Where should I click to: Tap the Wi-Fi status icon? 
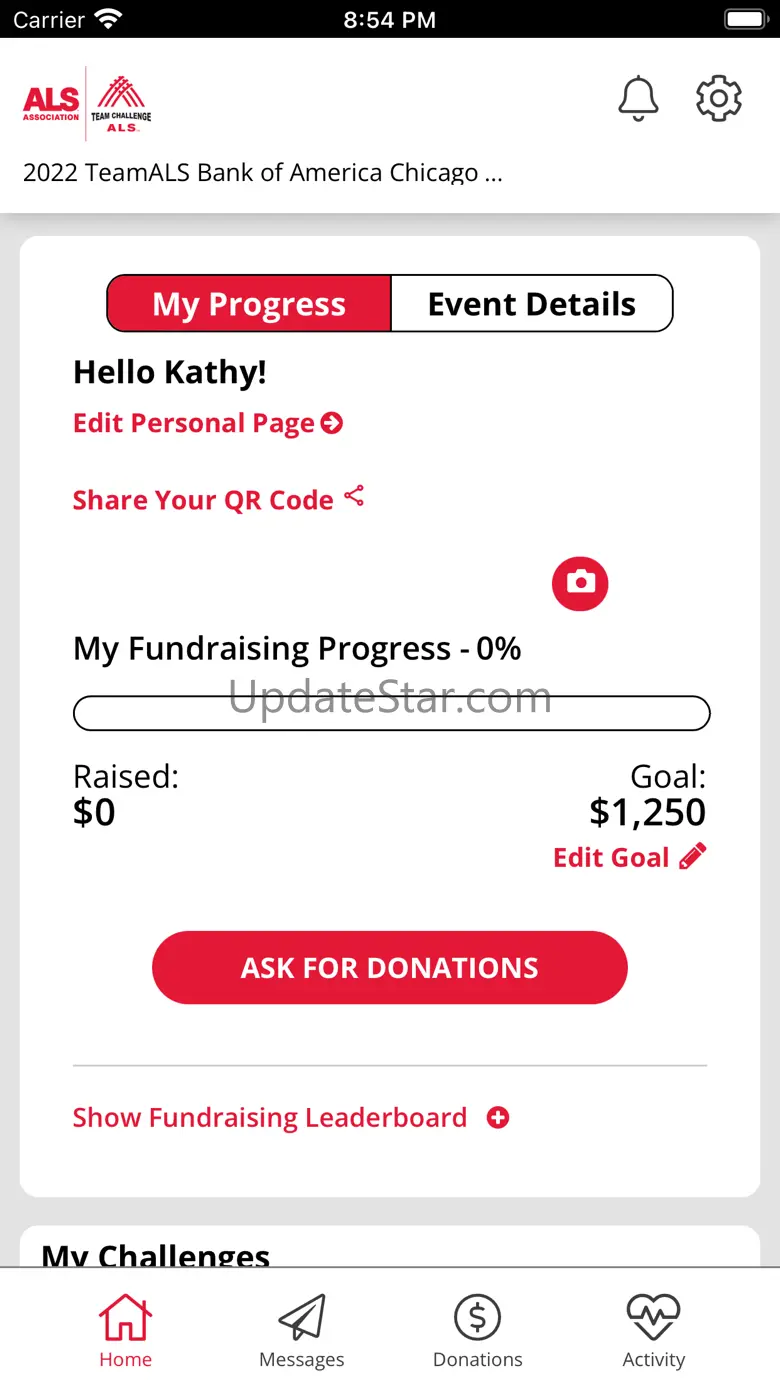click(x=109, y=19)
